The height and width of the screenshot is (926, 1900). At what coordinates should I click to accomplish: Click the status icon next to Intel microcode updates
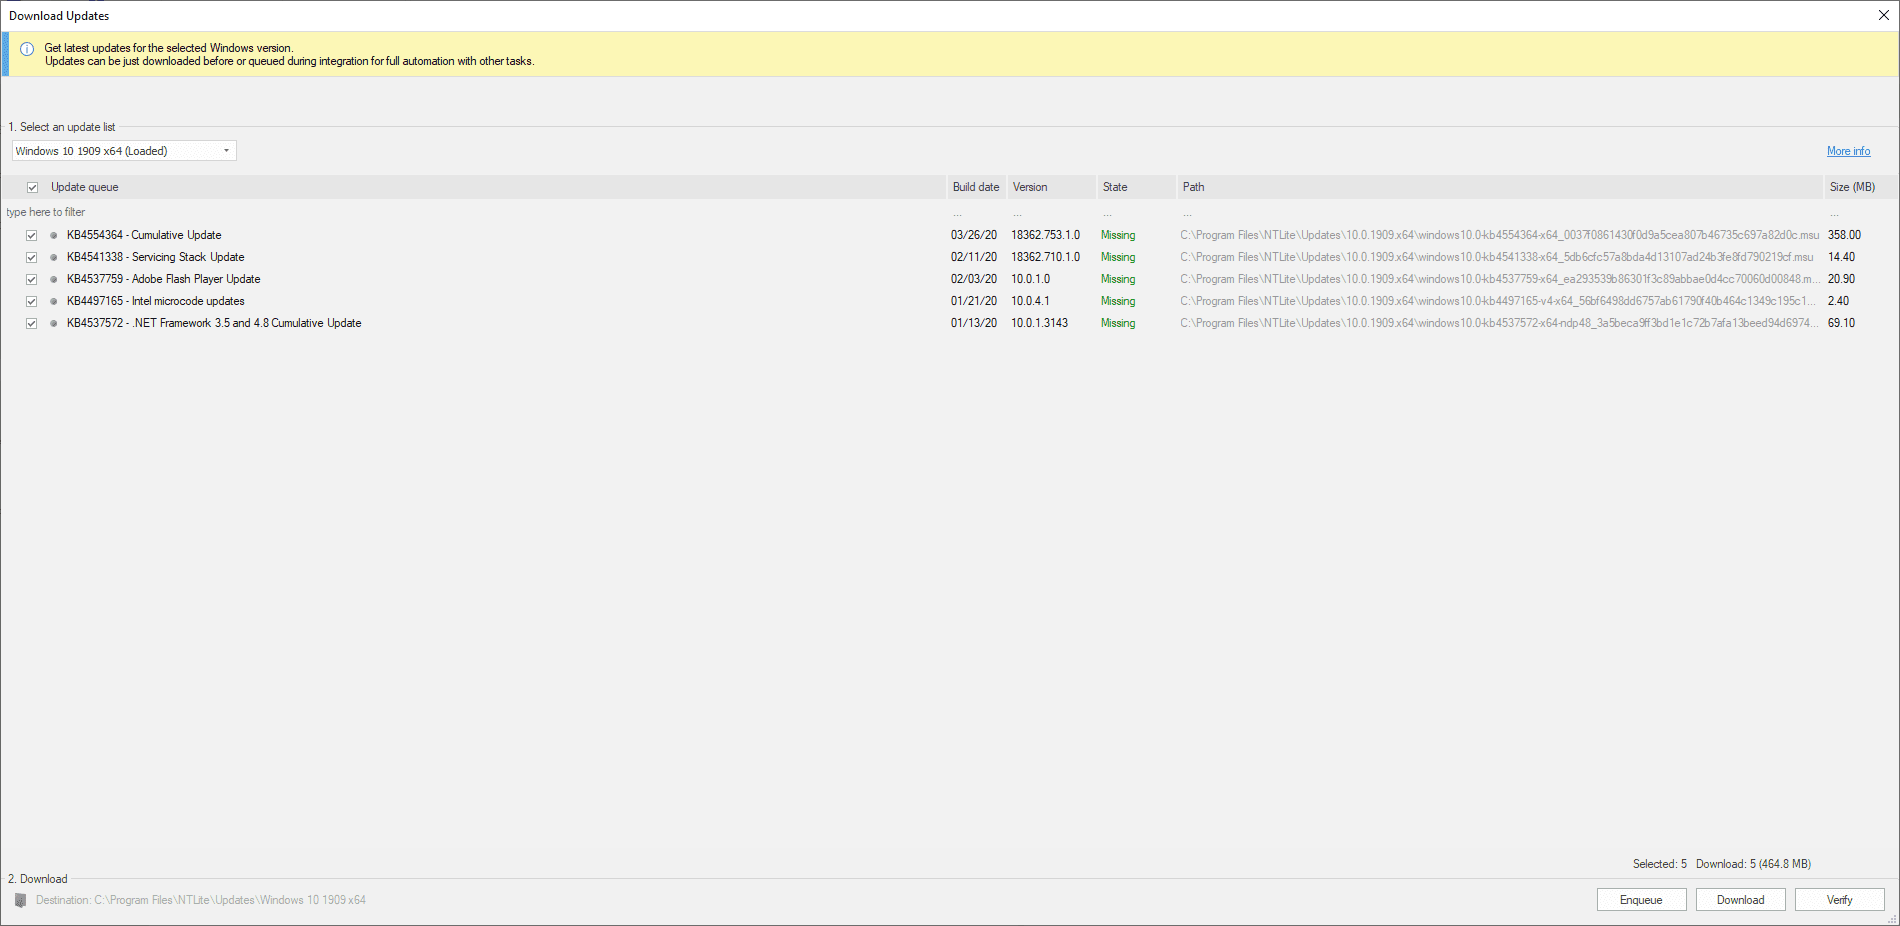[x=53, y=301]
